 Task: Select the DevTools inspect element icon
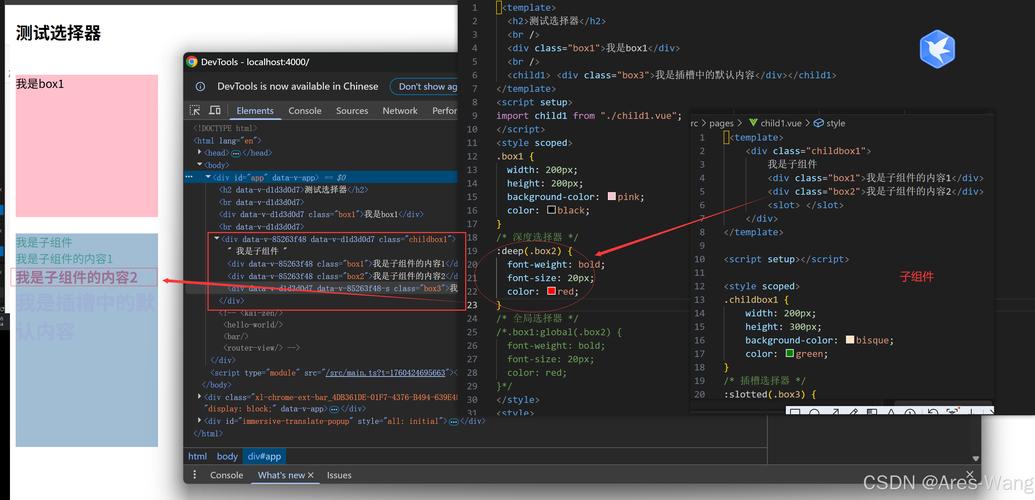point(195,110)
